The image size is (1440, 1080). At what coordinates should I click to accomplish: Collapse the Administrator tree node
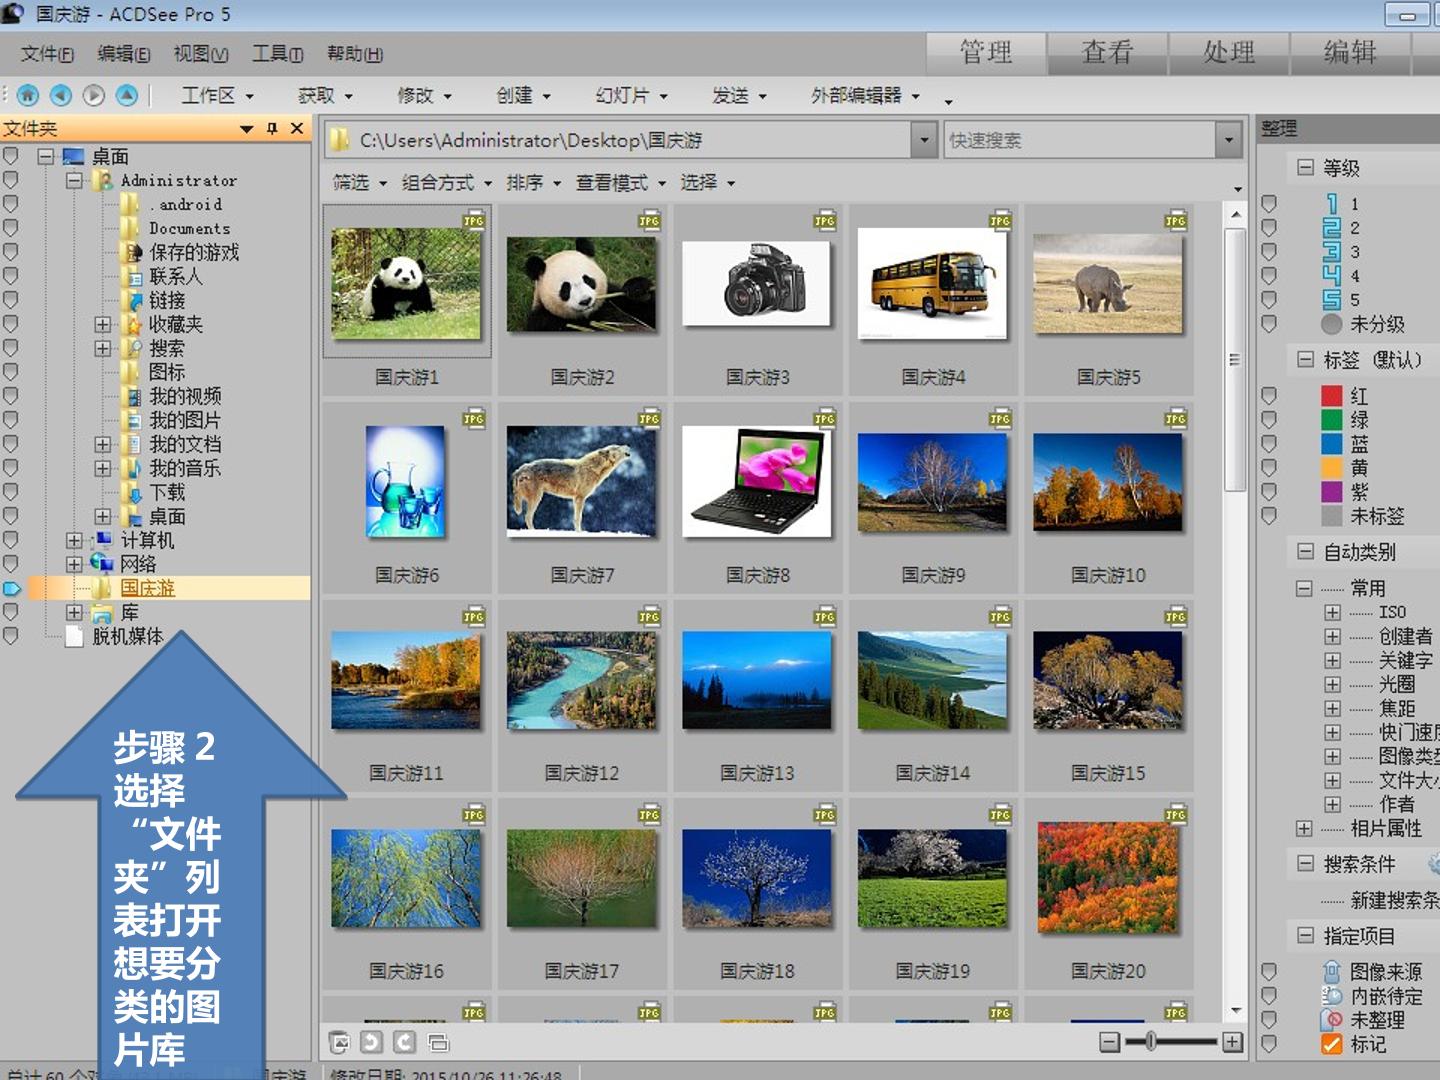pos(74,180)
